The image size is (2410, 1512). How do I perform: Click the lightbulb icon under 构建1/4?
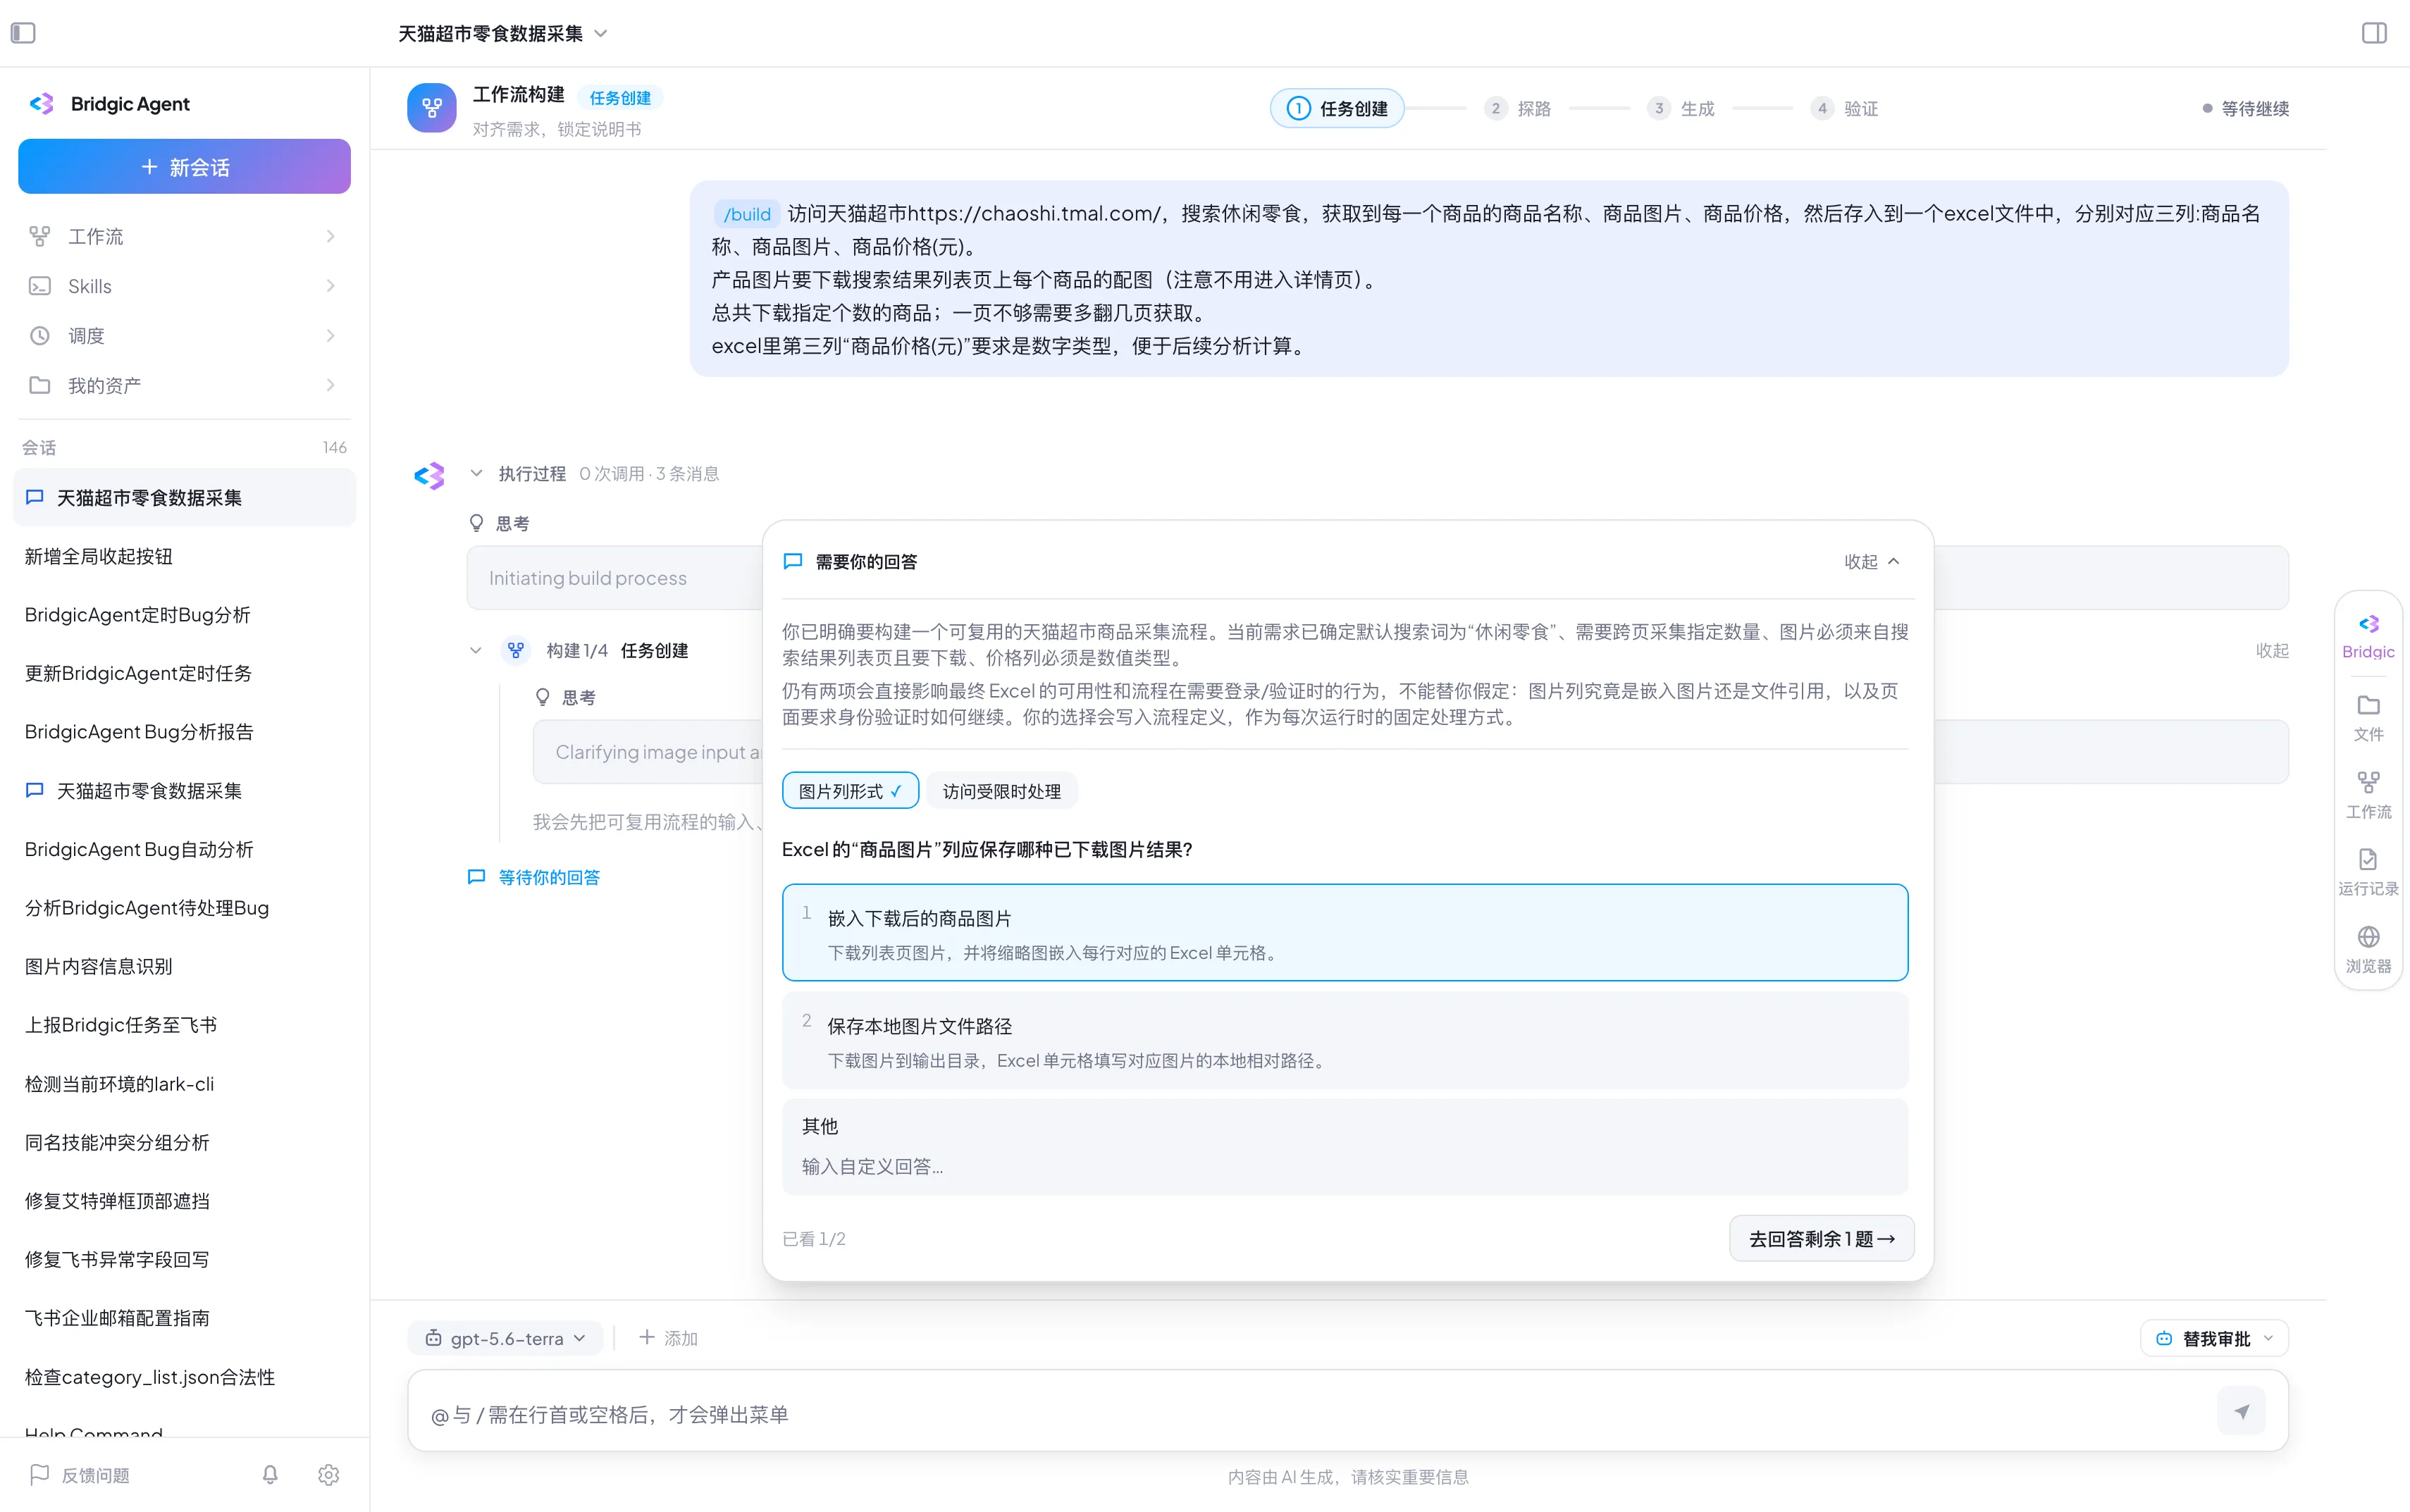[x=543, y=697]
